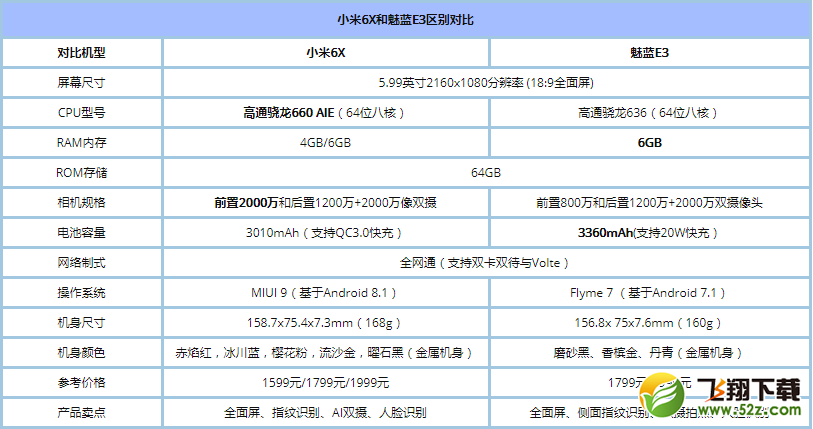
Task: Click the 高通骁龙660 AIE cell
Action: [326, 113]
